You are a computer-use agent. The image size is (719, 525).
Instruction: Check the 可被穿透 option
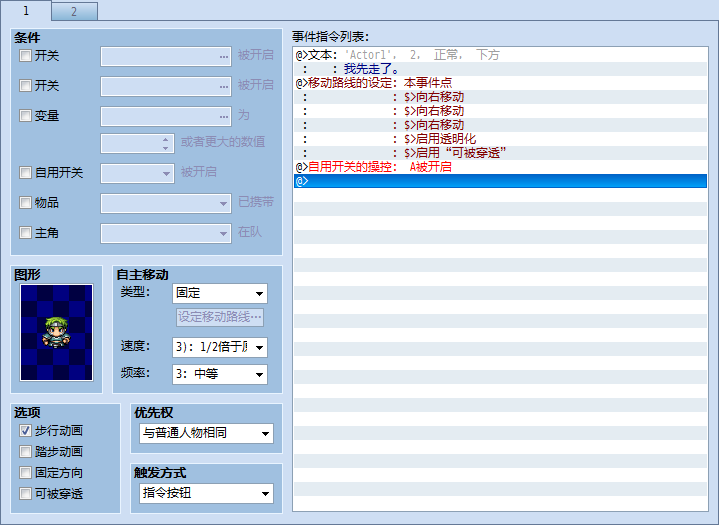25,494
